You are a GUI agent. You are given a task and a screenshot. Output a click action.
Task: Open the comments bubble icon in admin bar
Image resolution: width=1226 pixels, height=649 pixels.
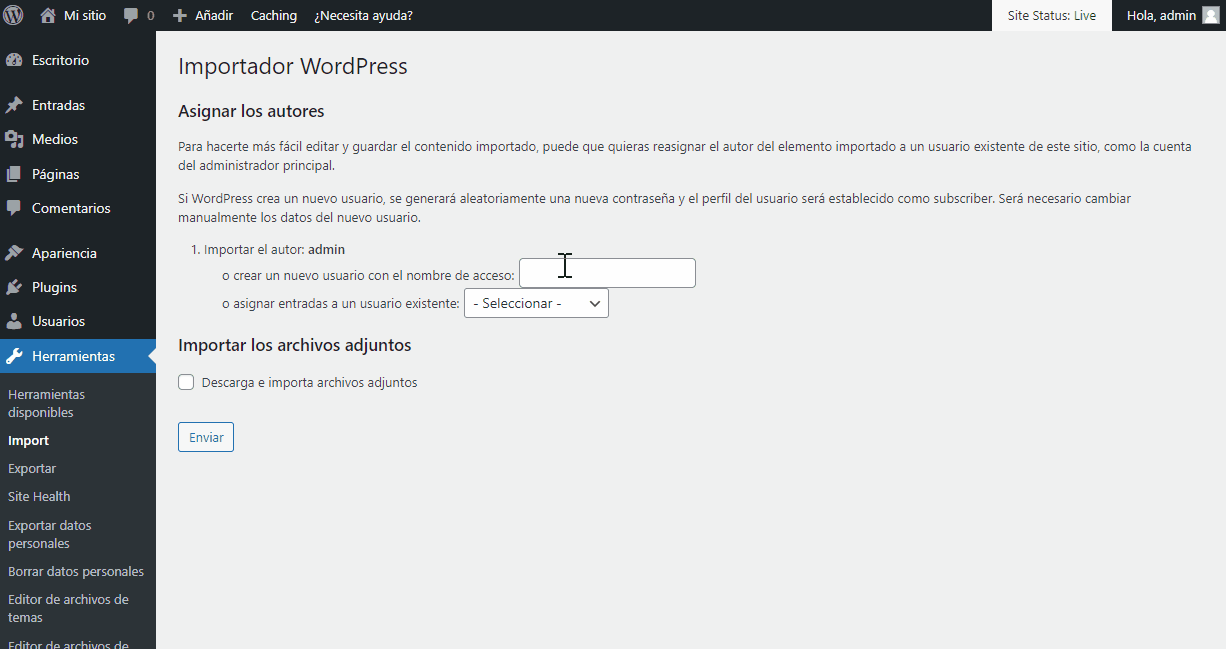coord(131,16)
